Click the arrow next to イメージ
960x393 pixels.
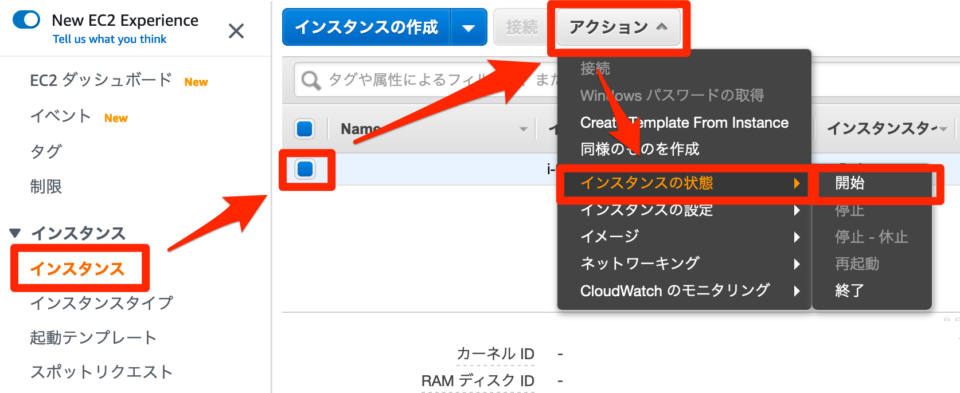[x=797, y=237]
